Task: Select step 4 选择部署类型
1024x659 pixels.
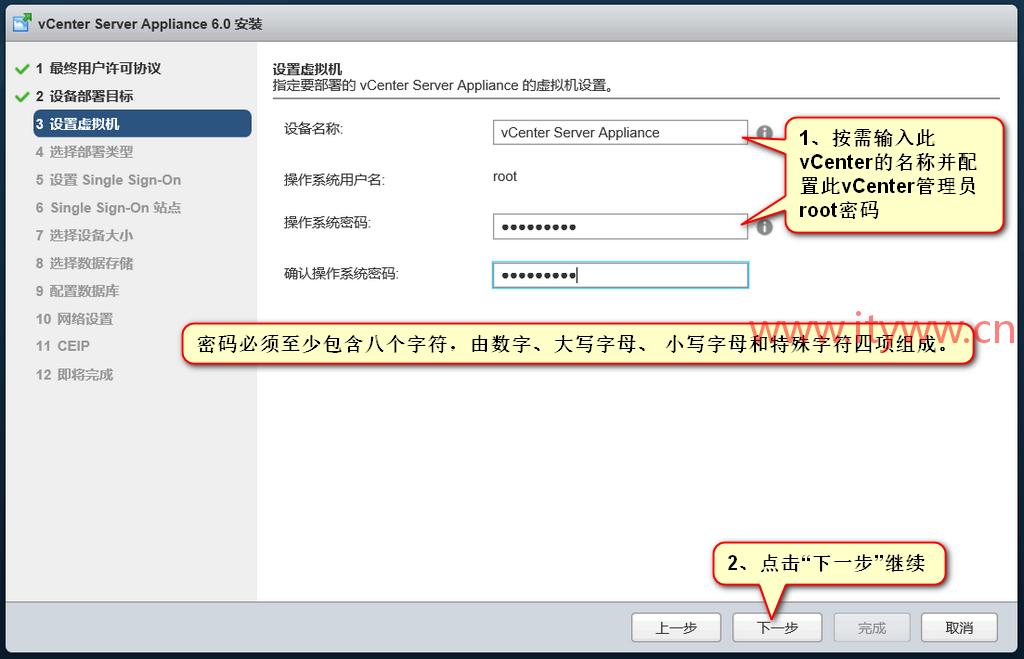Action: [84, 152]
